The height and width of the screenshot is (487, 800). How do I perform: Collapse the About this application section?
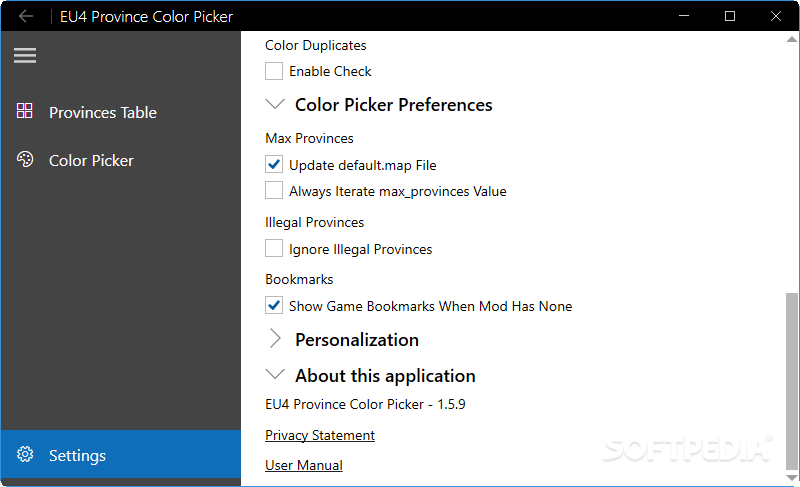275,374
